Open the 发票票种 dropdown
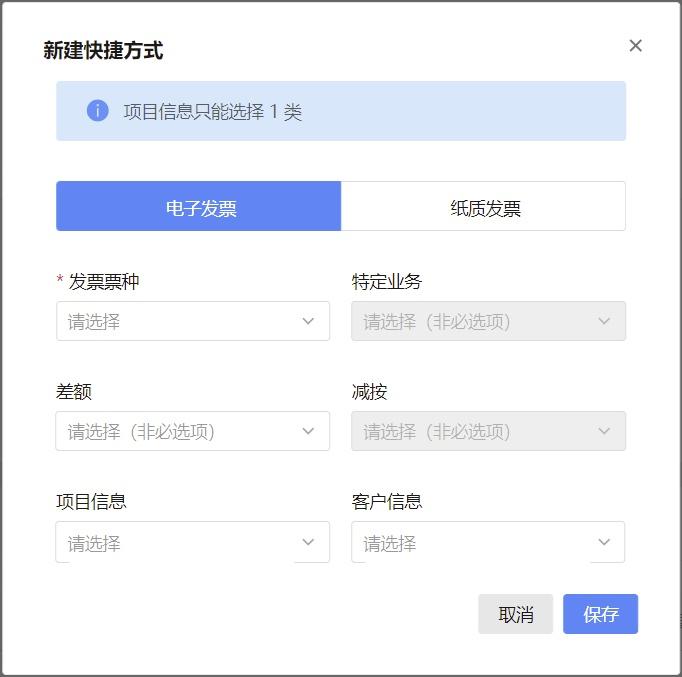 point(180,322)
